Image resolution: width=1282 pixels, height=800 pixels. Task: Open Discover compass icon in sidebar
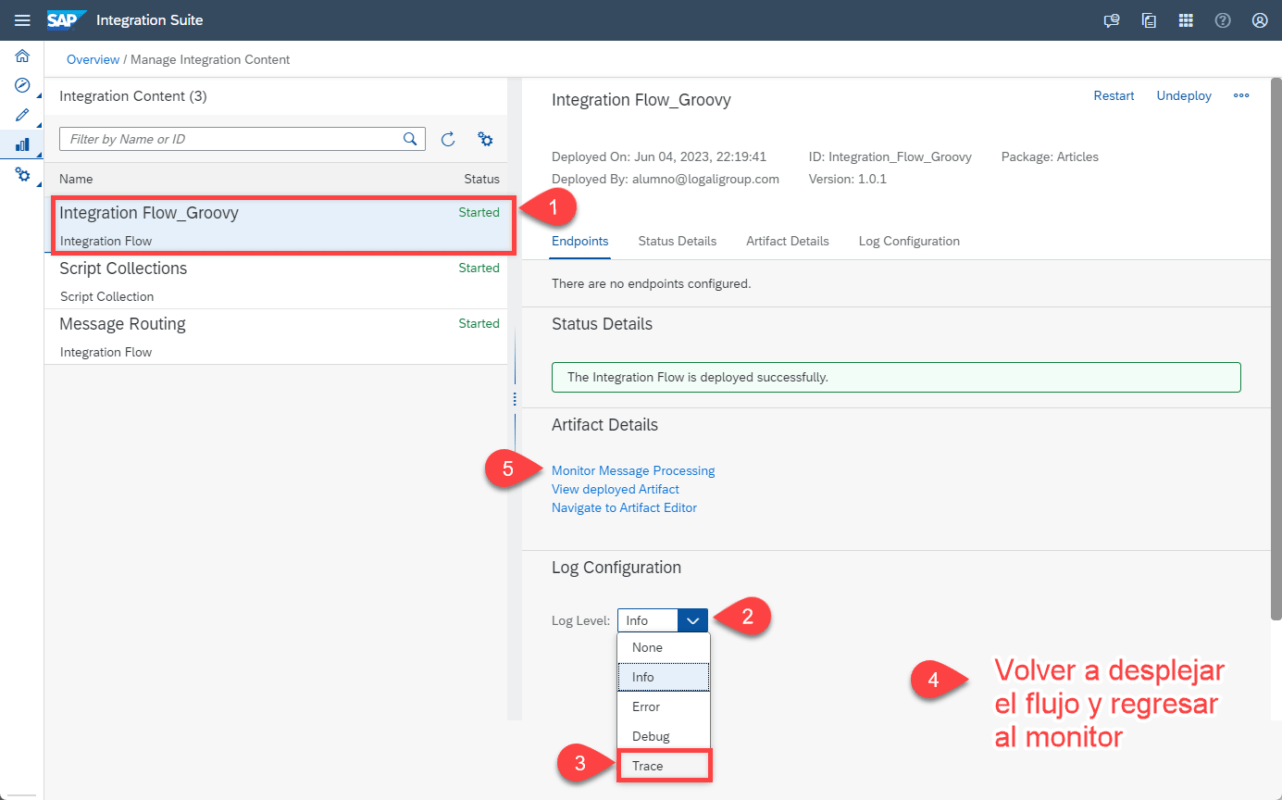(x=22, y=86)
